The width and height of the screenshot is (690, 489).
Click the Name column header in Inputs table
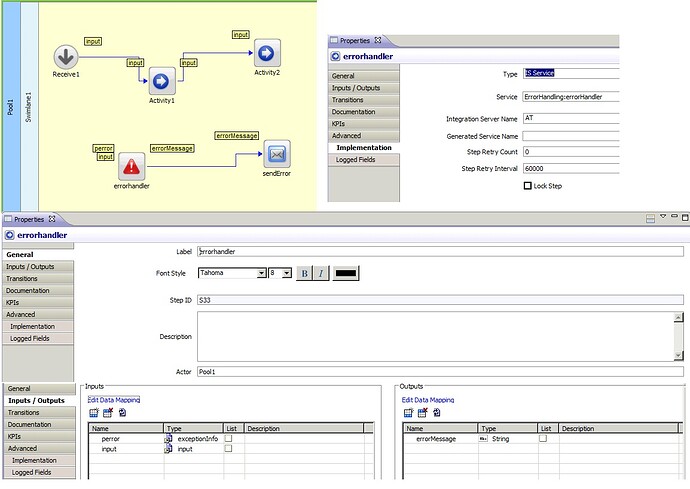click(126, 428)
